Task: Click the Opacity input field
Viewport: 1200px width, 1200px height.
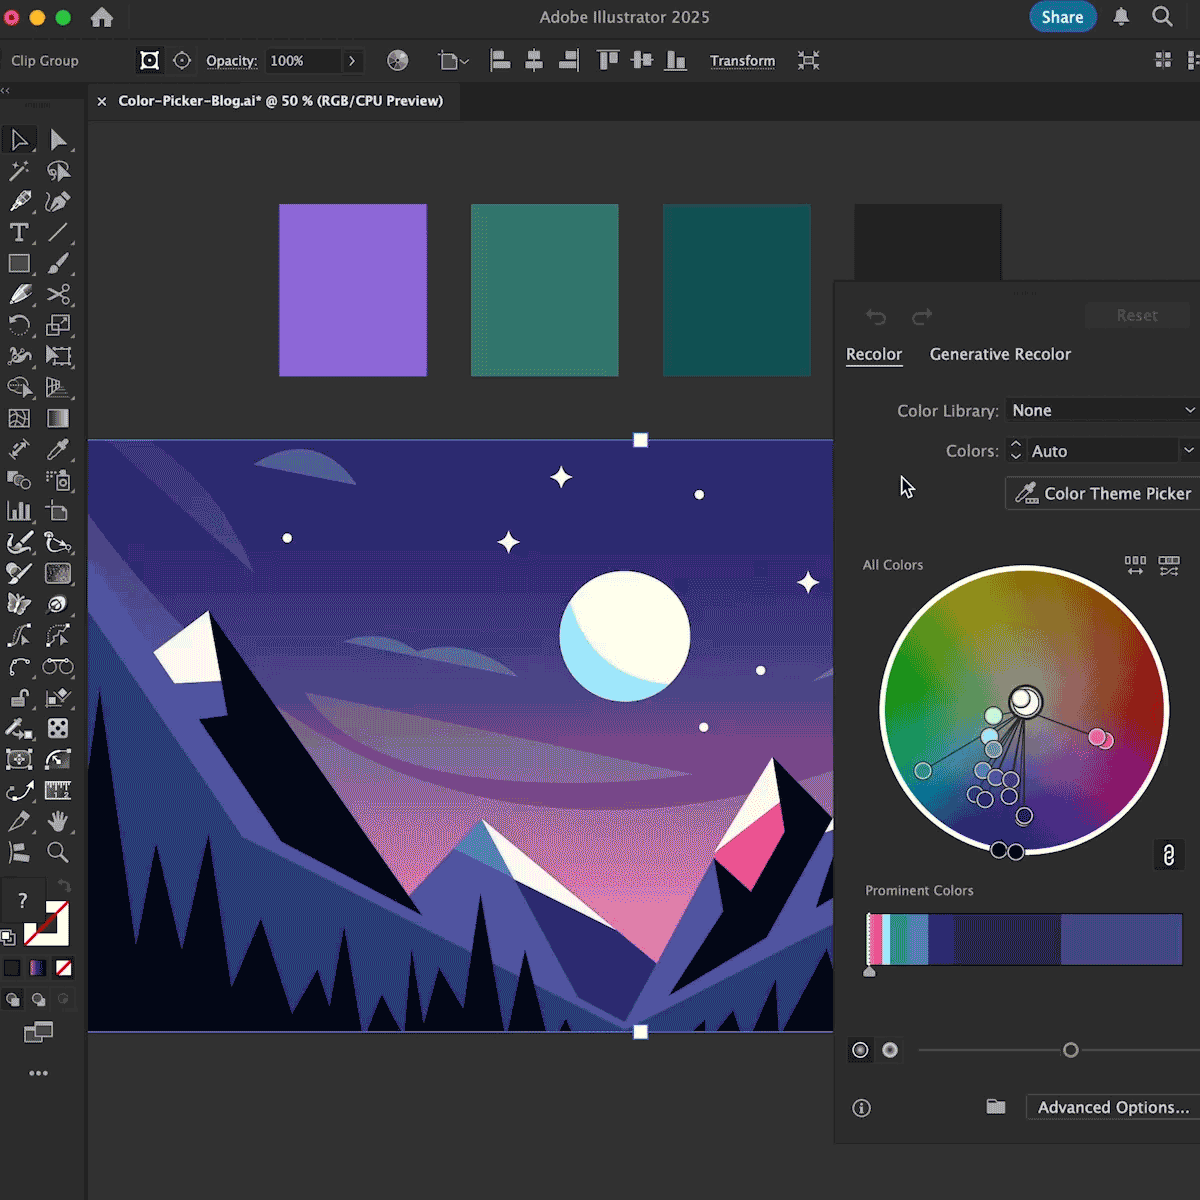Action: coord(302,61)
